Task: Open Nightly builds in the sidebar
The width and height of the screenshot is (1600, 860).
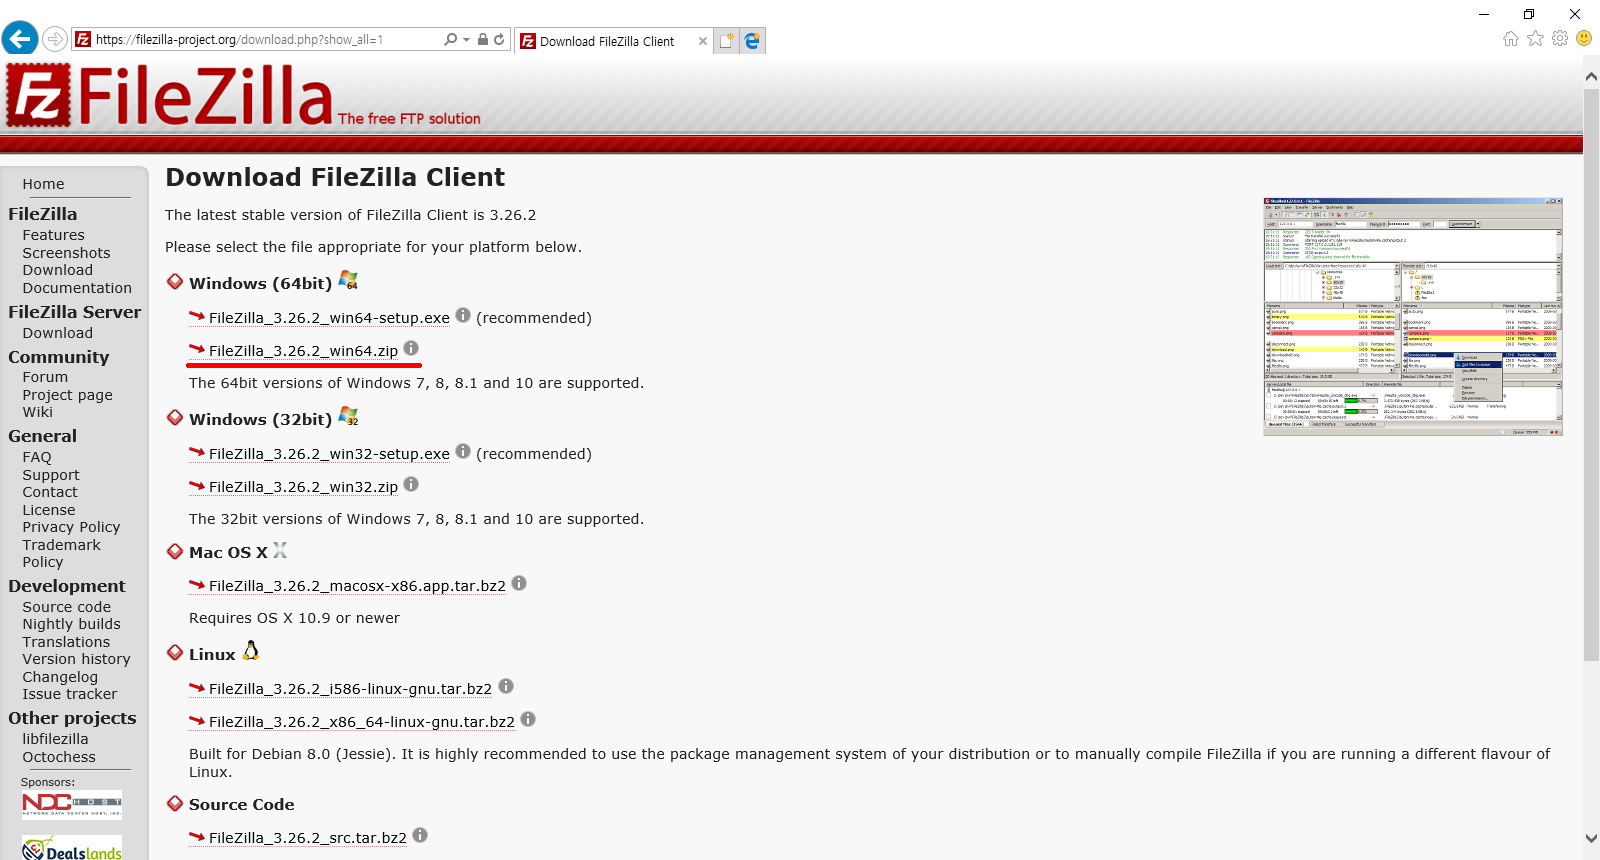Action: 71,624
